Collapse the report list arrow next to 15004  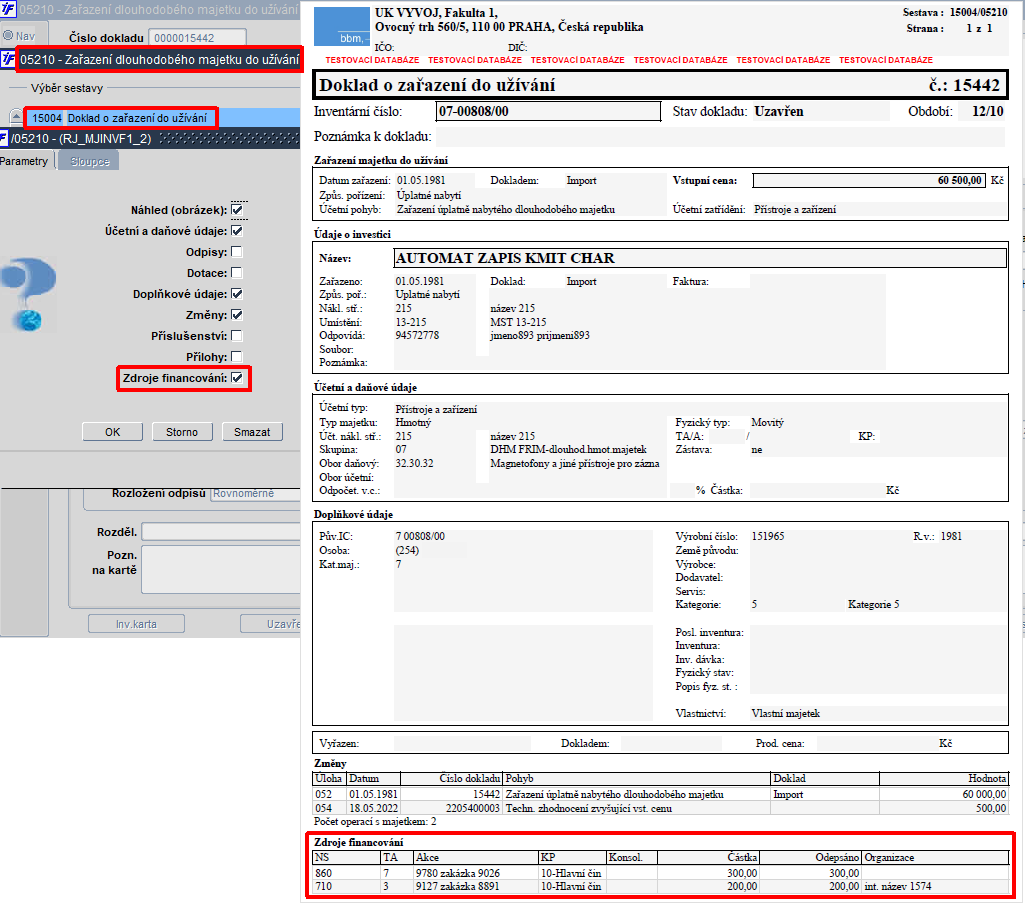pos(16,117)
